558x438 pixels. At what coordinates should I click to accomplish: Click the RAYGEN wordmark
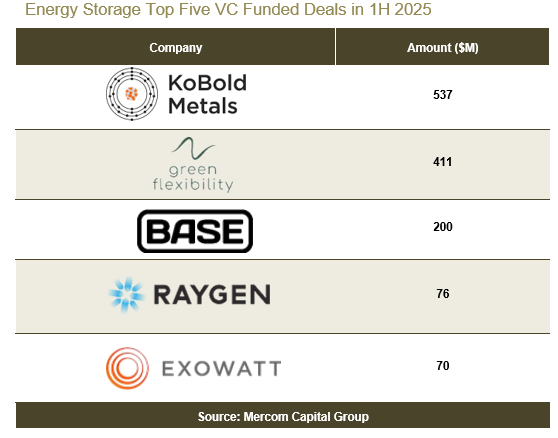pos(212,295)
